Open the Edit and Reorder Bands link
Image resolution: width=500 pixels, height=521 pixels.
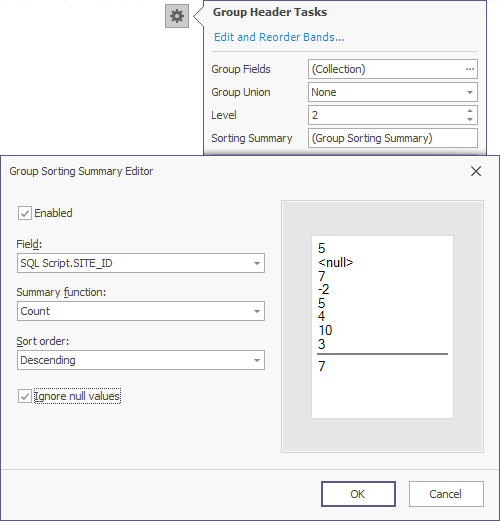(279, 37)
